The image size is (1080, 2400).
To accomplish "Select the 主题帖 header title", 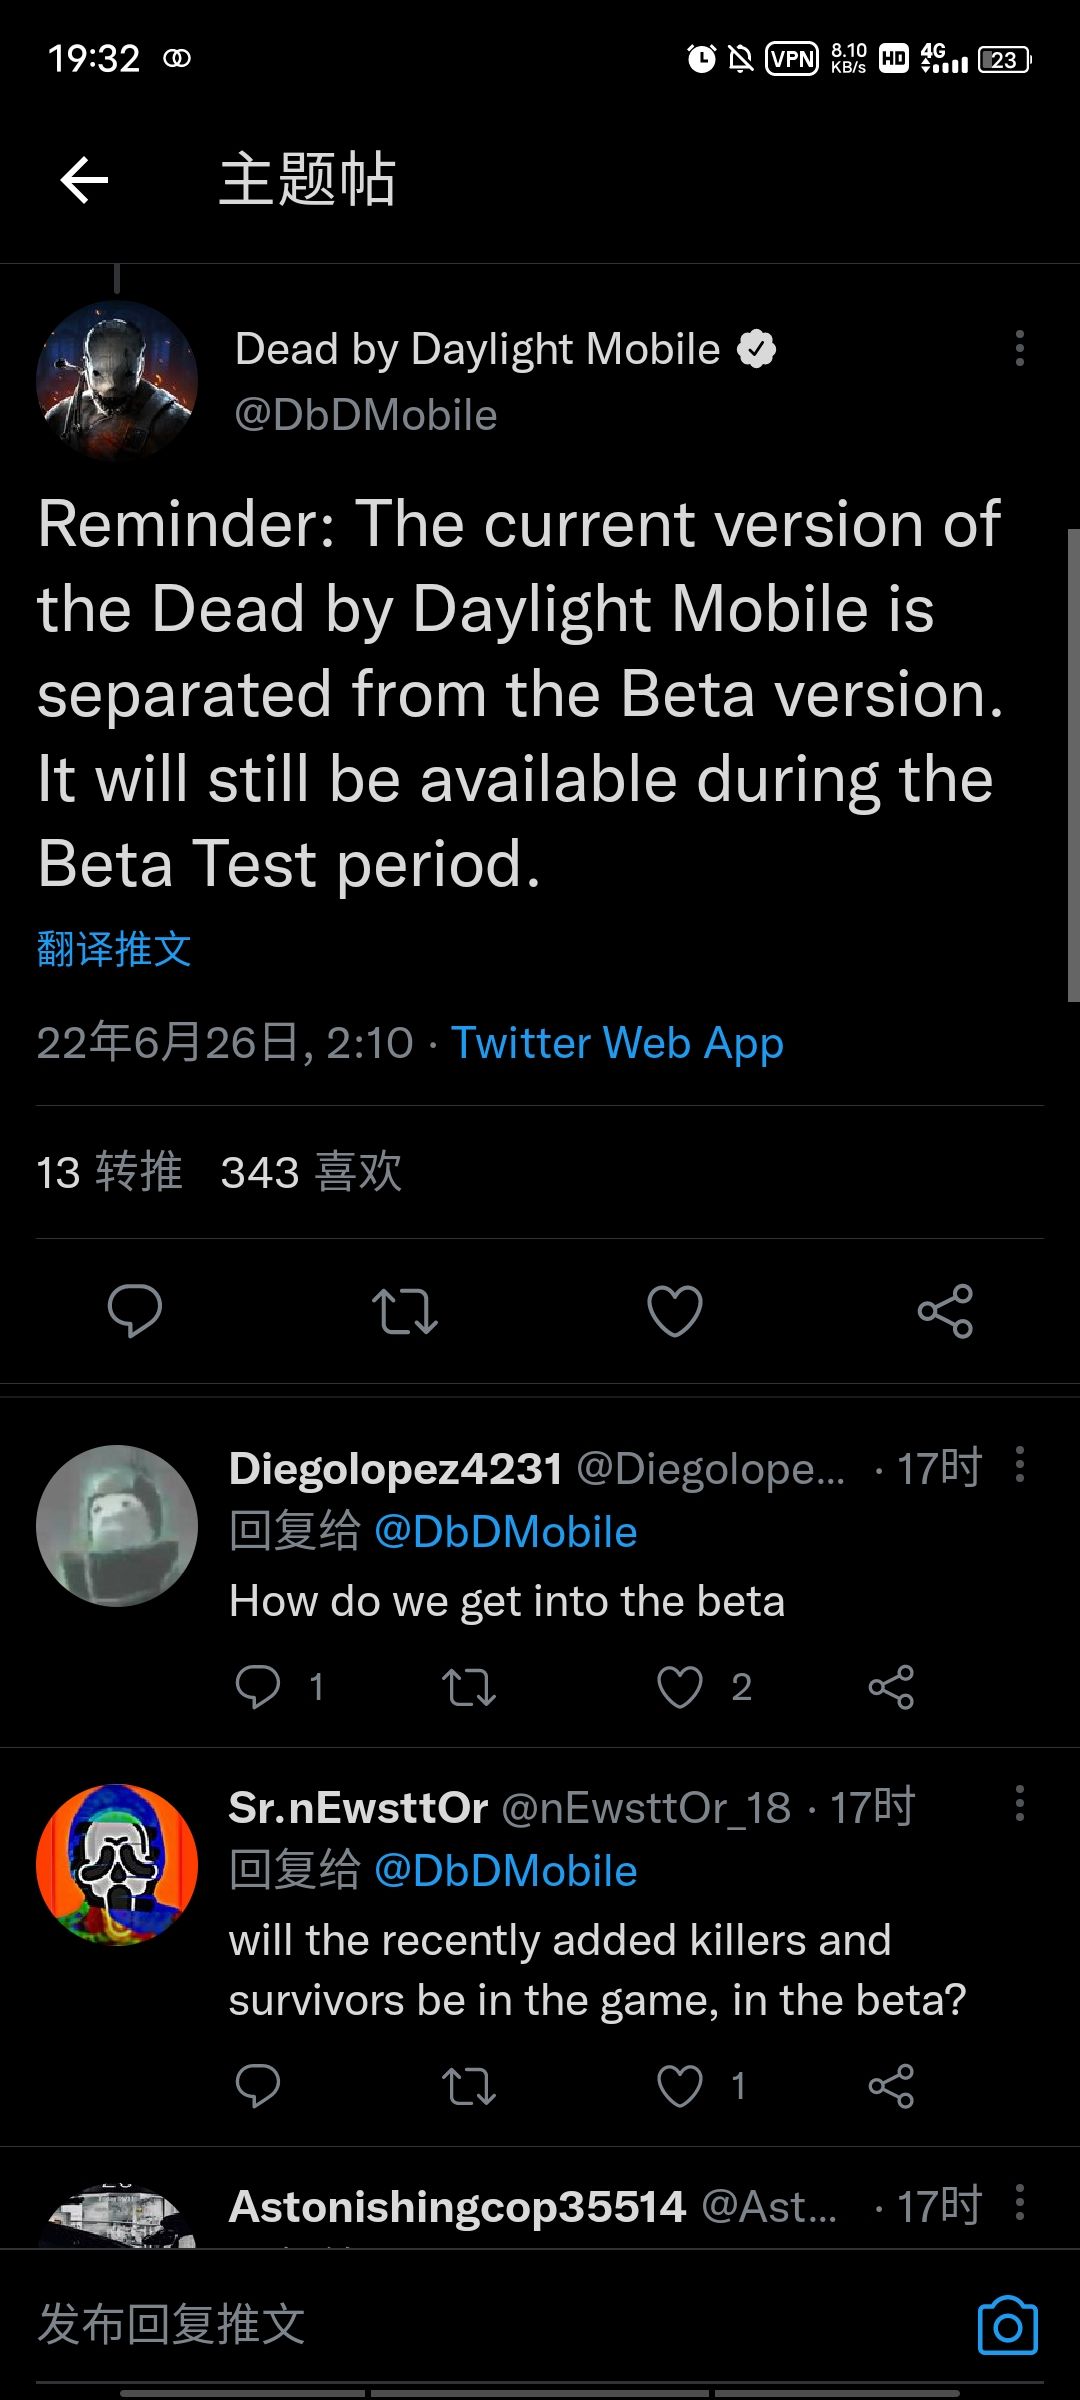I will 306,180.
